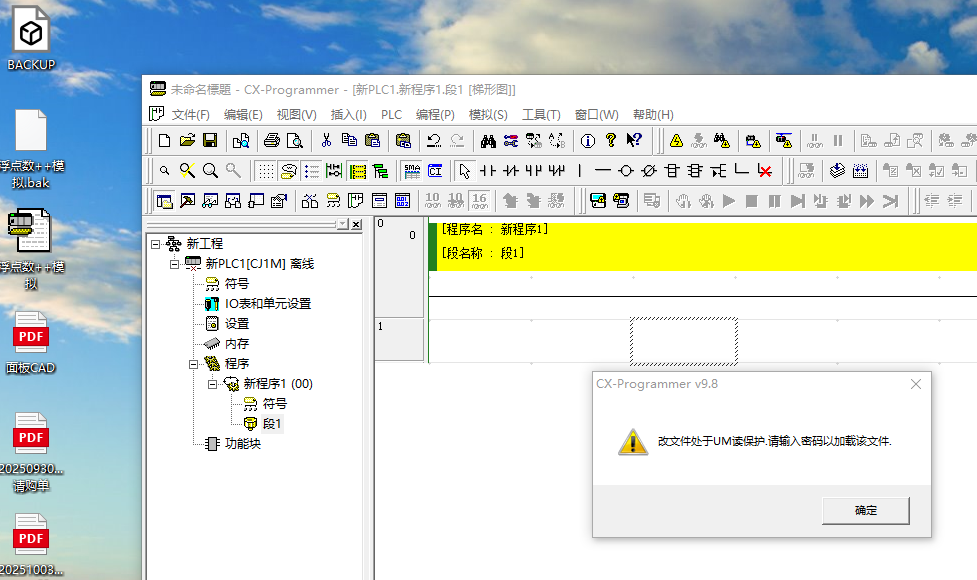The height and width of the screenshot is (580, 977).
Task: Select the new open contact tool
Action: pyautogui.click(x=488, y=171)
